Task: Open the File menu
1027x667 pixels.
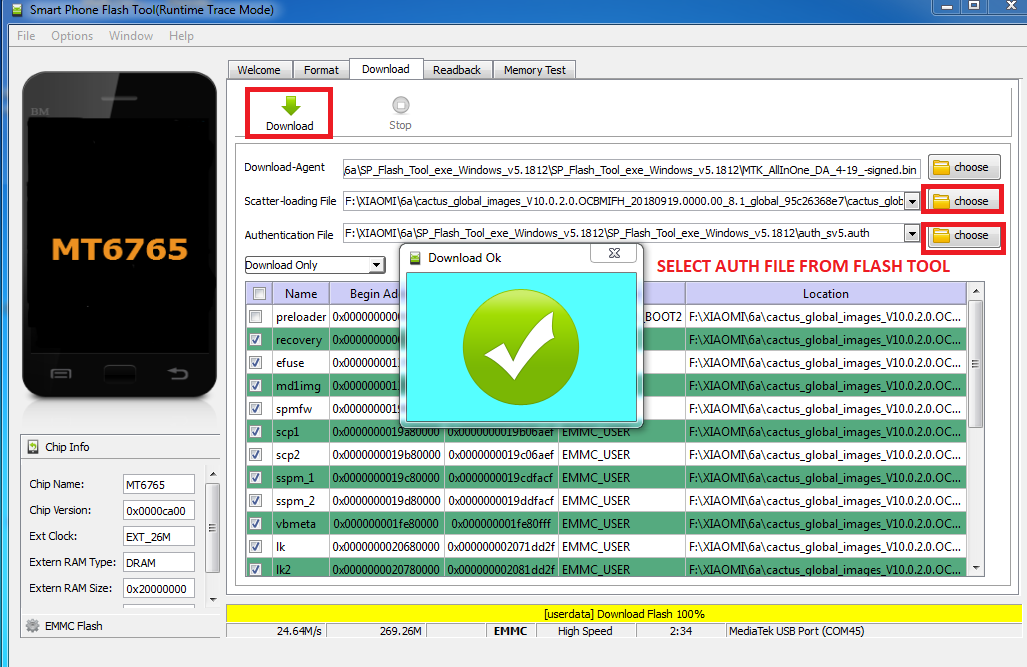Action: 26,36
